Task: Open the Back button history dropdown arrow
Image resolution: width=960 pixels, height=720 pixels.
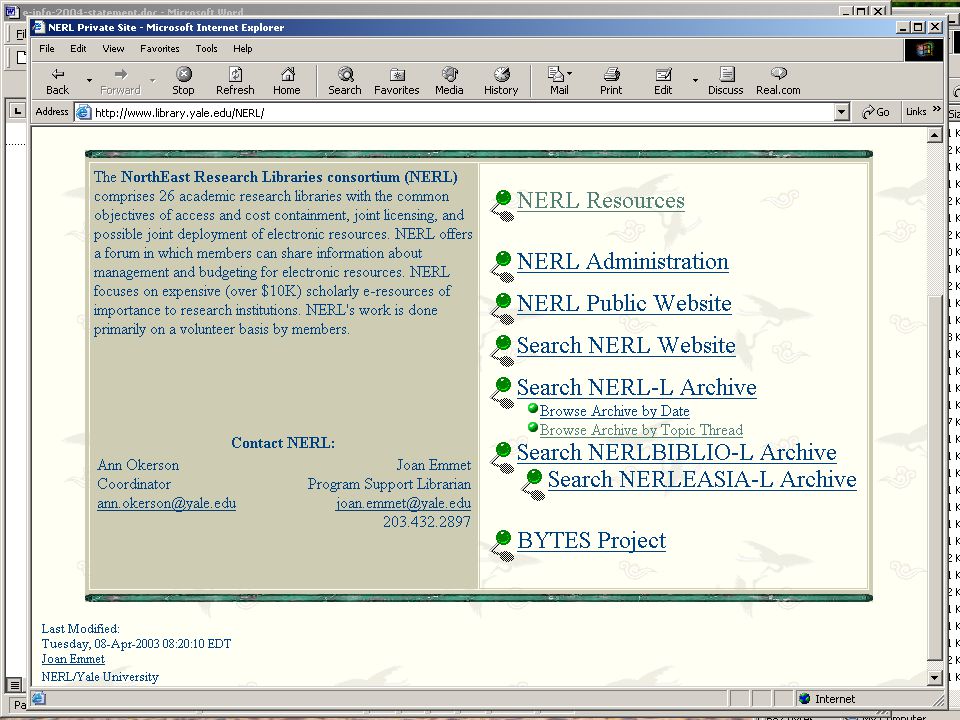Action: (x=89, y=81)
